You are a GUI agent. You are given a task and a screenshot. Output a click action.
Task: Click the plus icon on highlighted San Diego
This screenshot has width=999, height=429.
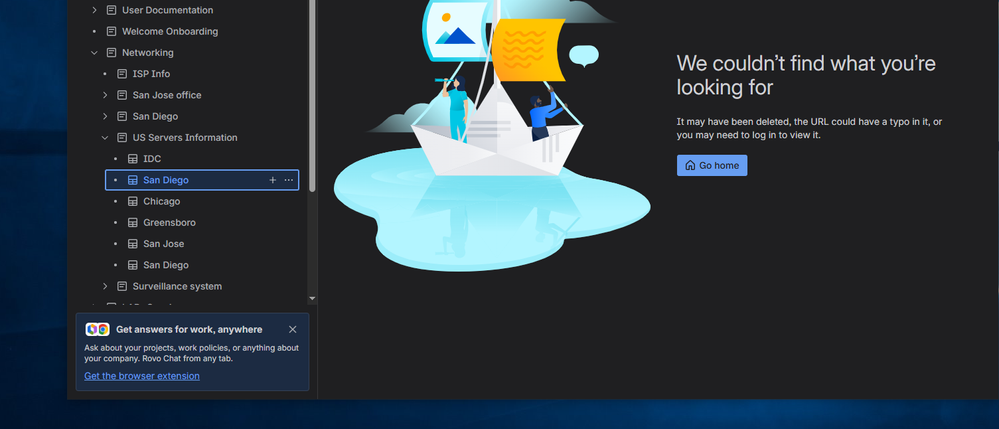pyautogui.click(x=273, y=180)
